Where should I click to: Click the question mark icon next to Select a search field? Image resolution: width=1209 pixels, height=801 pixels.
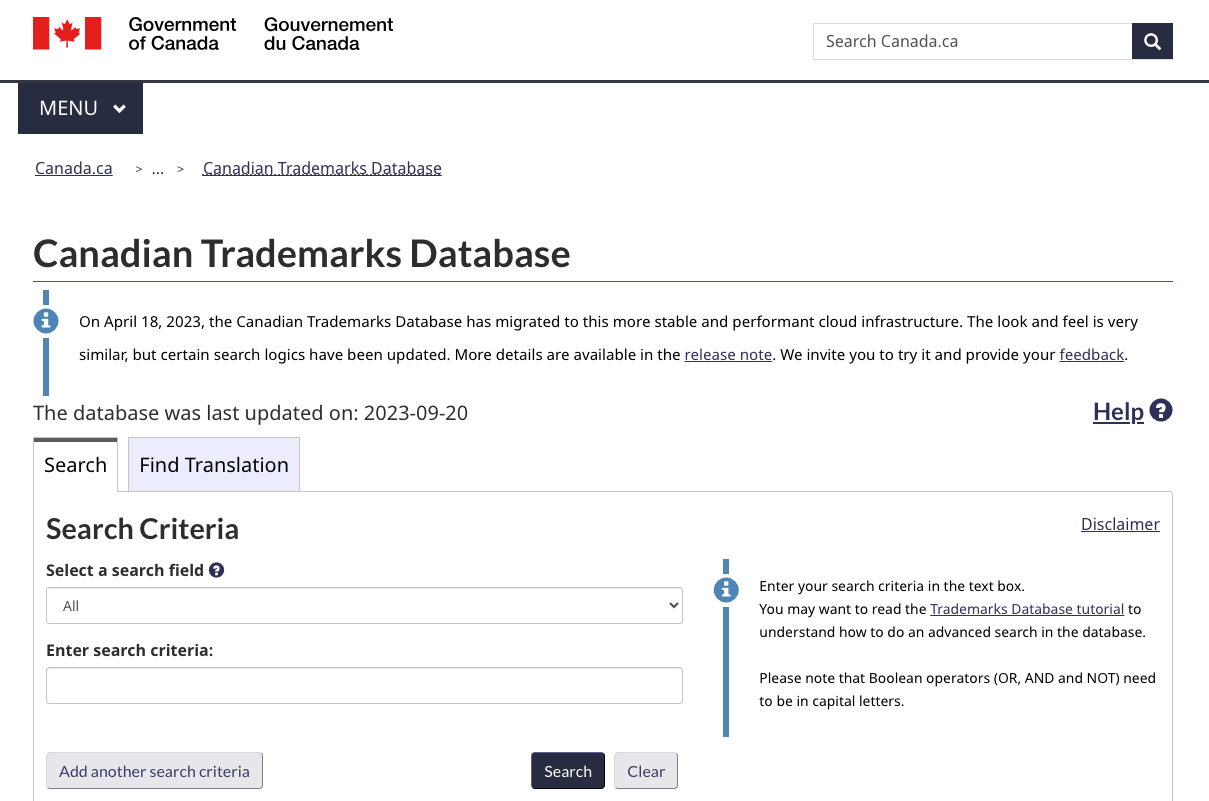[x=216, y=570]
